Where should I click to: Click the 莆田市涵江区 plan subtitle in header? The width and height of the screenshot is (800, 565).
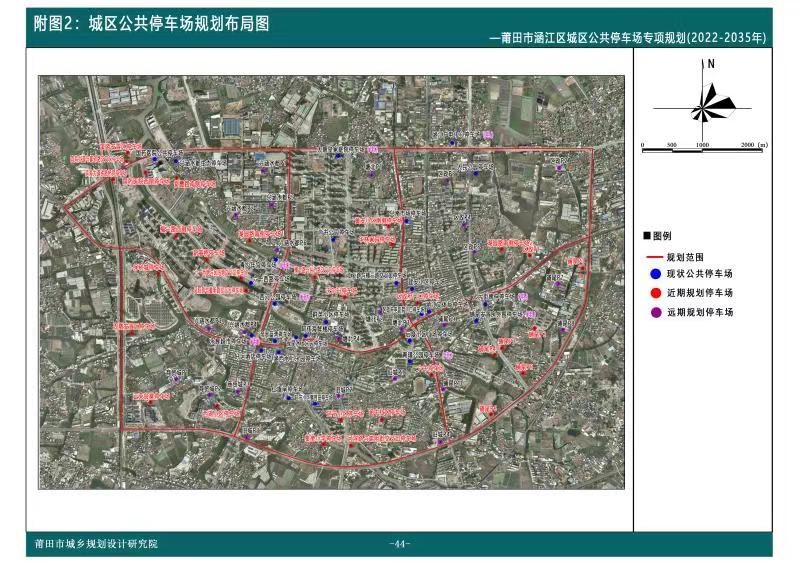point(628,39)
